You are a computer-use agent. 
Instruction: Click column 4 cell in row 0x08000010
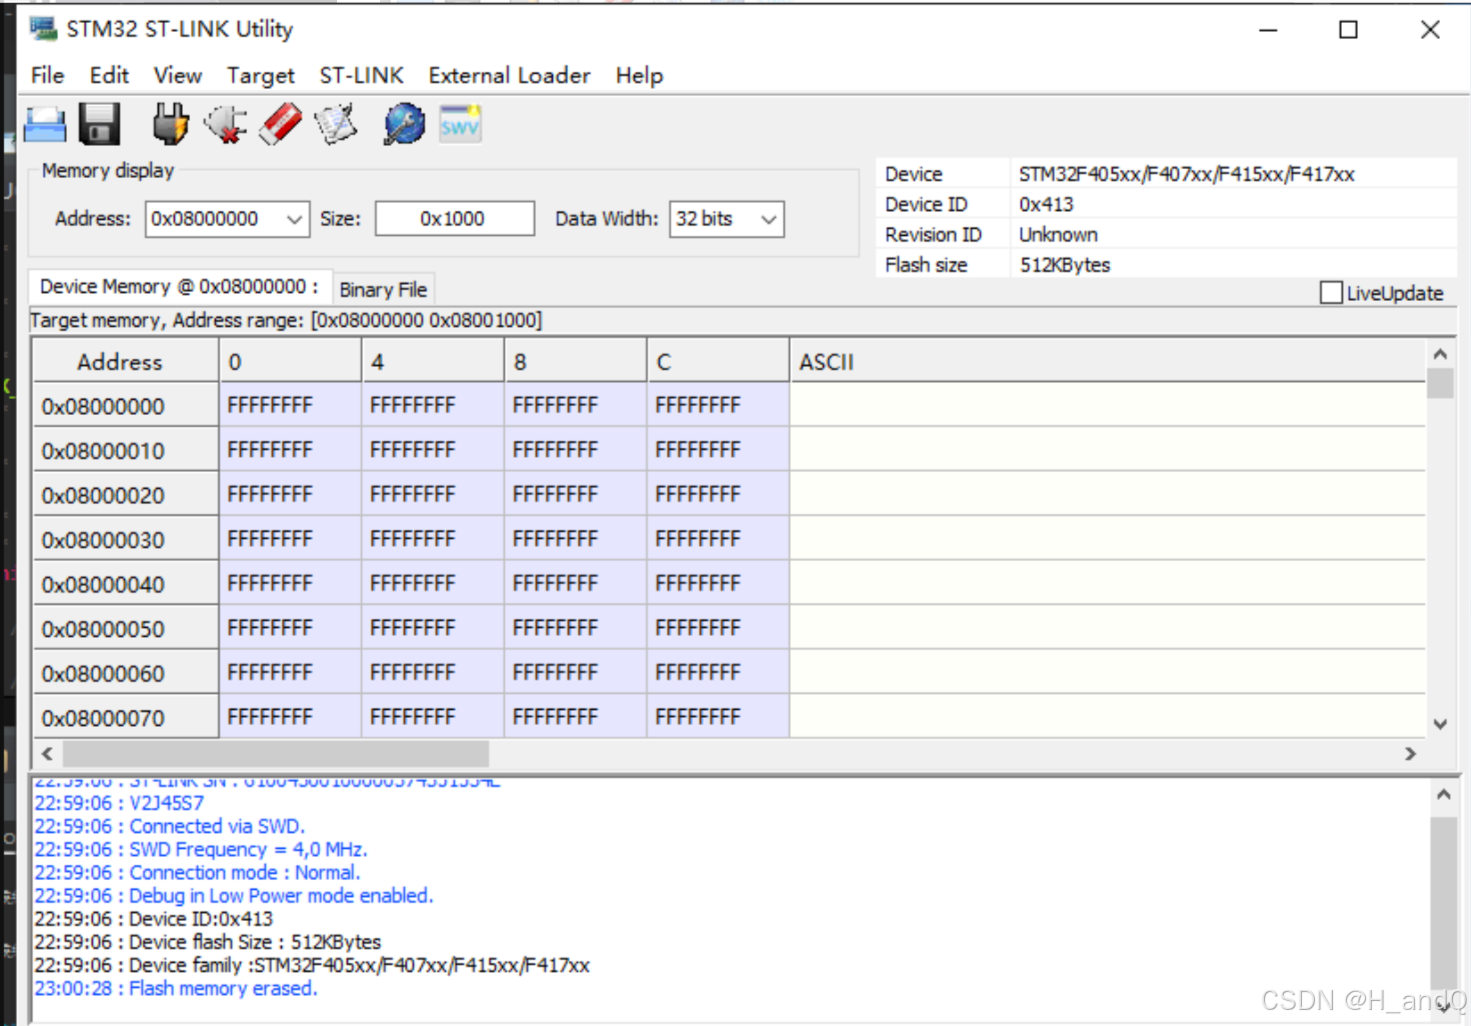433,451
